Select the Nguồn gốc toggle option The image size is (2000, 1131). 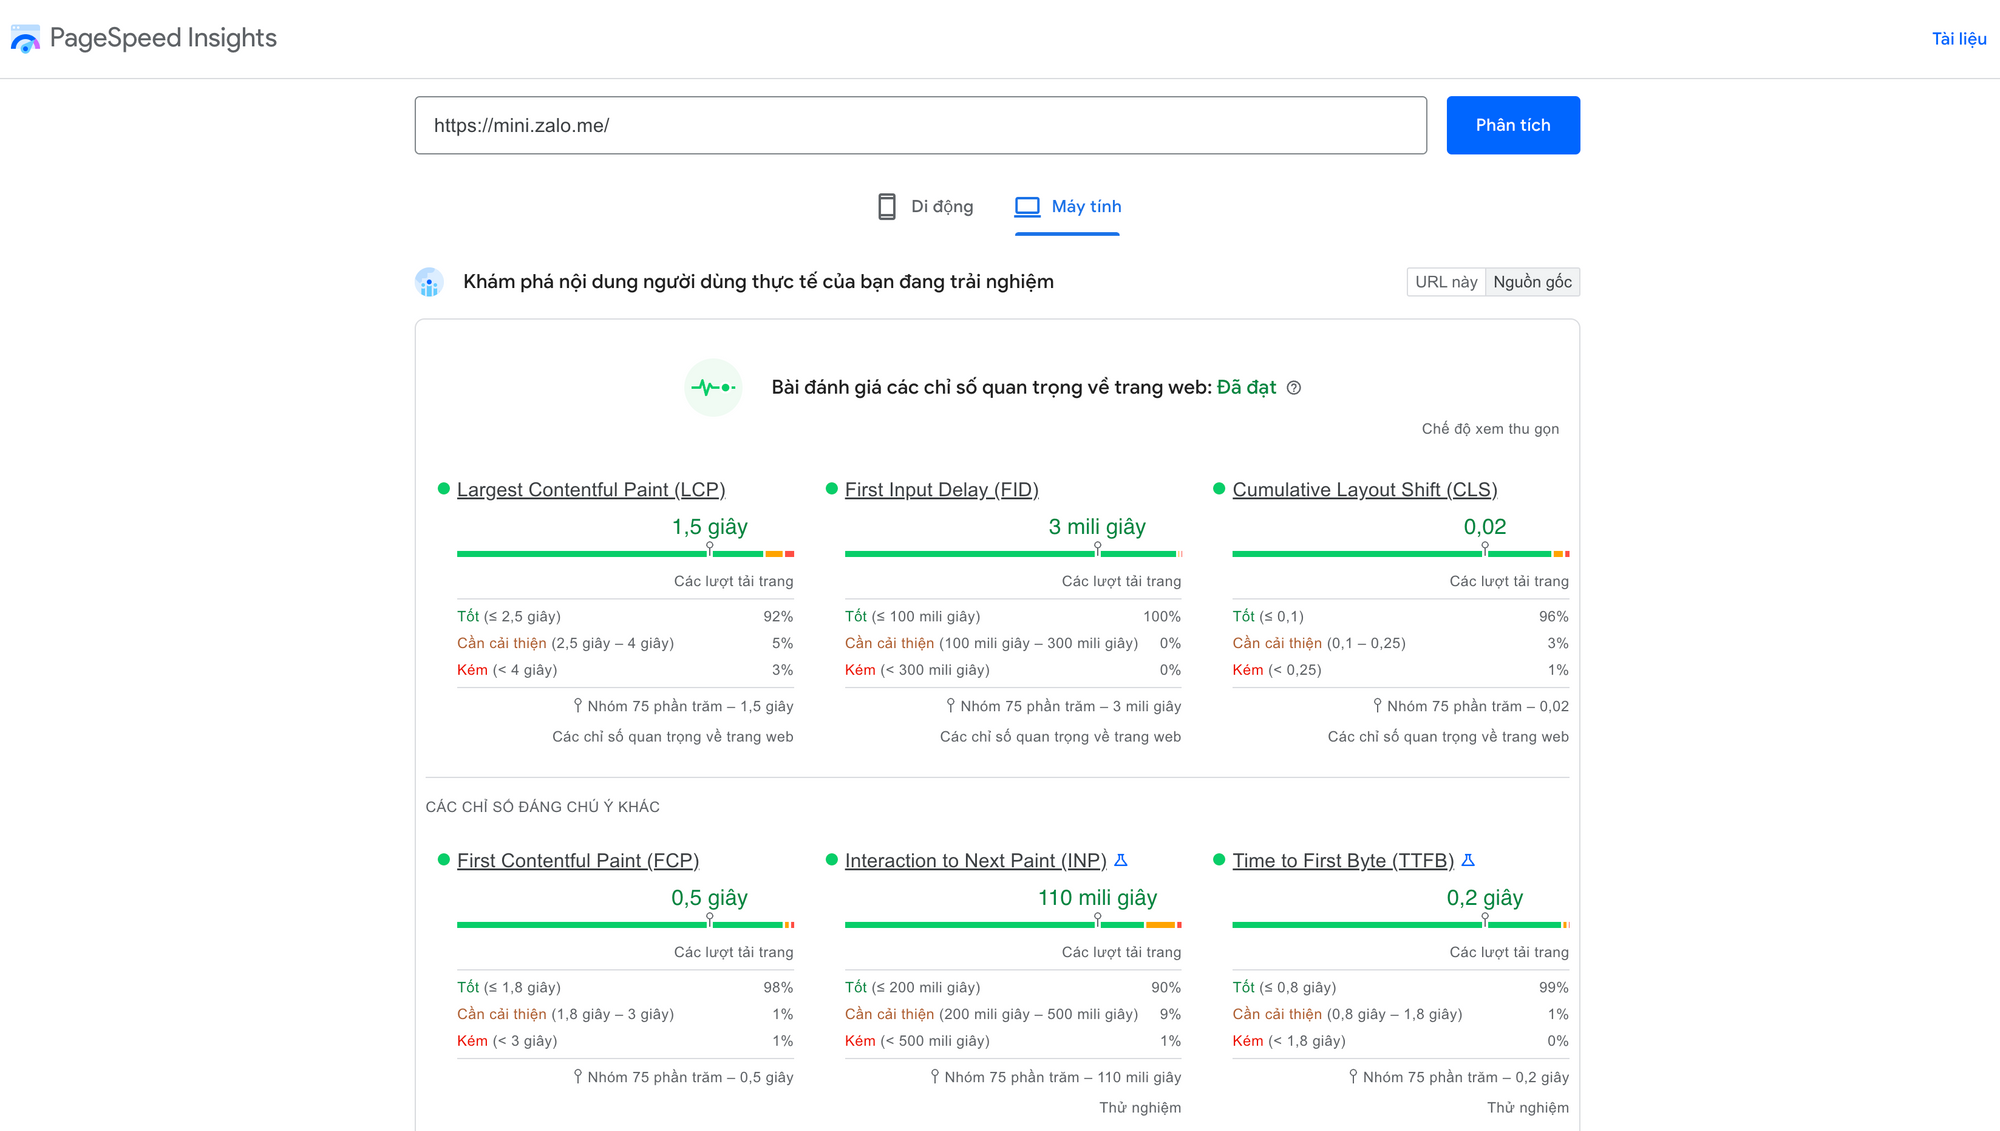tap(1532, 282)
